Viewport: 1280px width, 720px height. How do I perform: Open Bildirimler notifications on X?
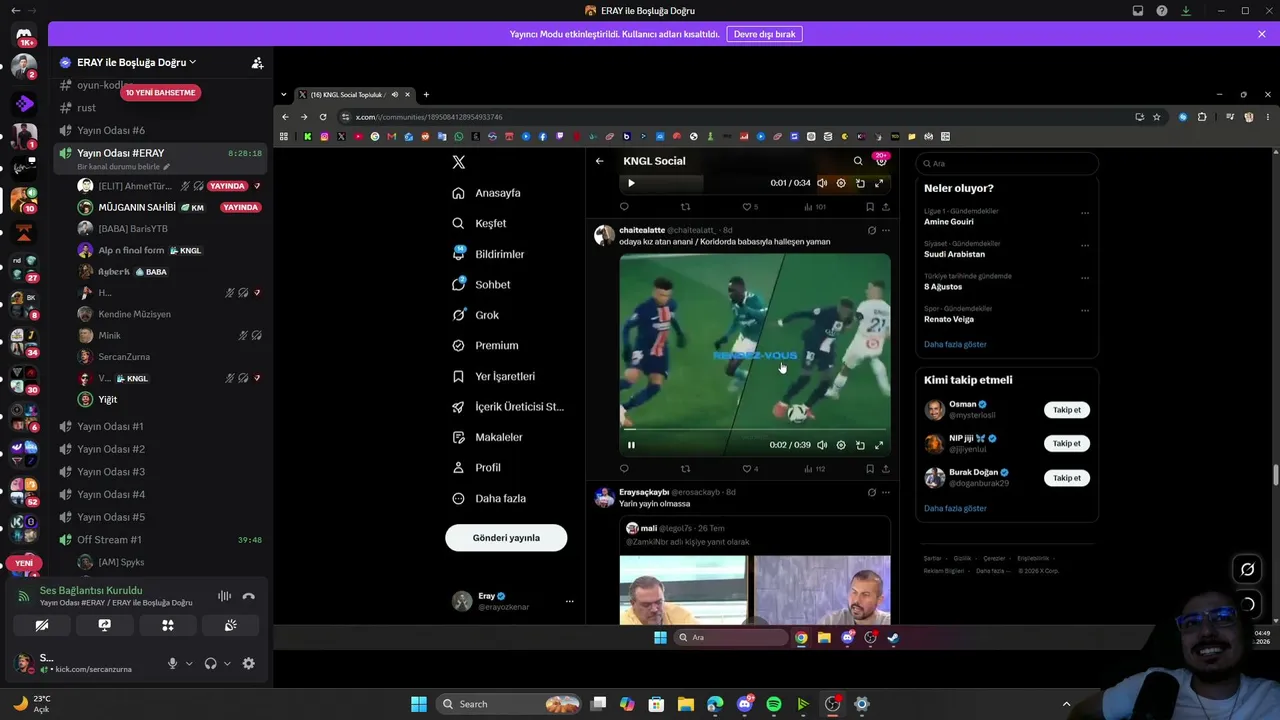coord(488,254)
